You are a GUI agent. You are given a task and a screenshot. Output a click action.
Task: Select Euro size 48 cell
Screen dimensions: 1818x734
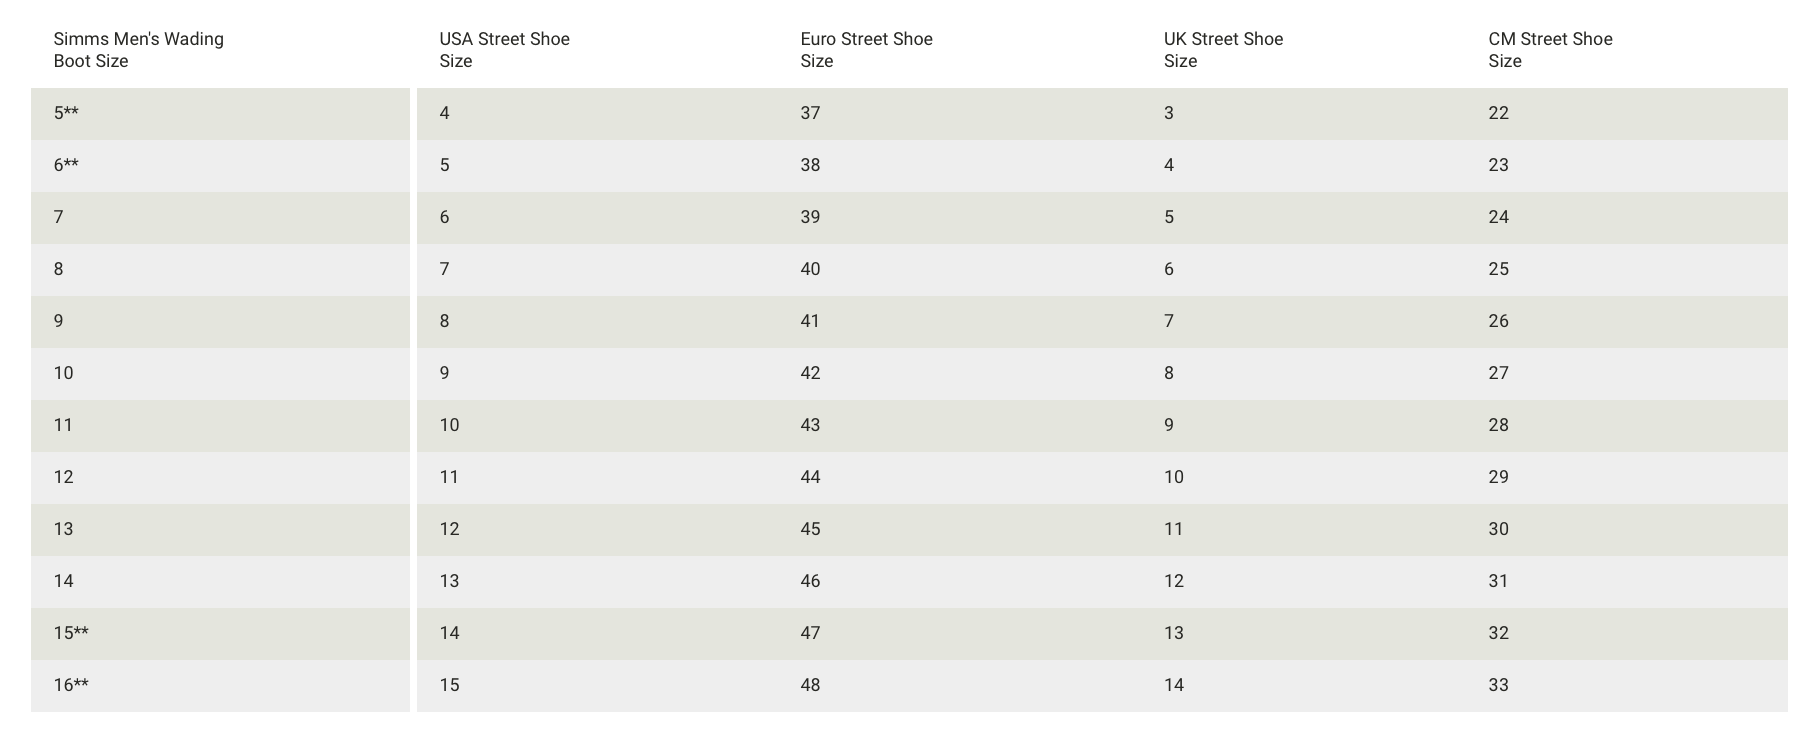[x=810, y=685]
